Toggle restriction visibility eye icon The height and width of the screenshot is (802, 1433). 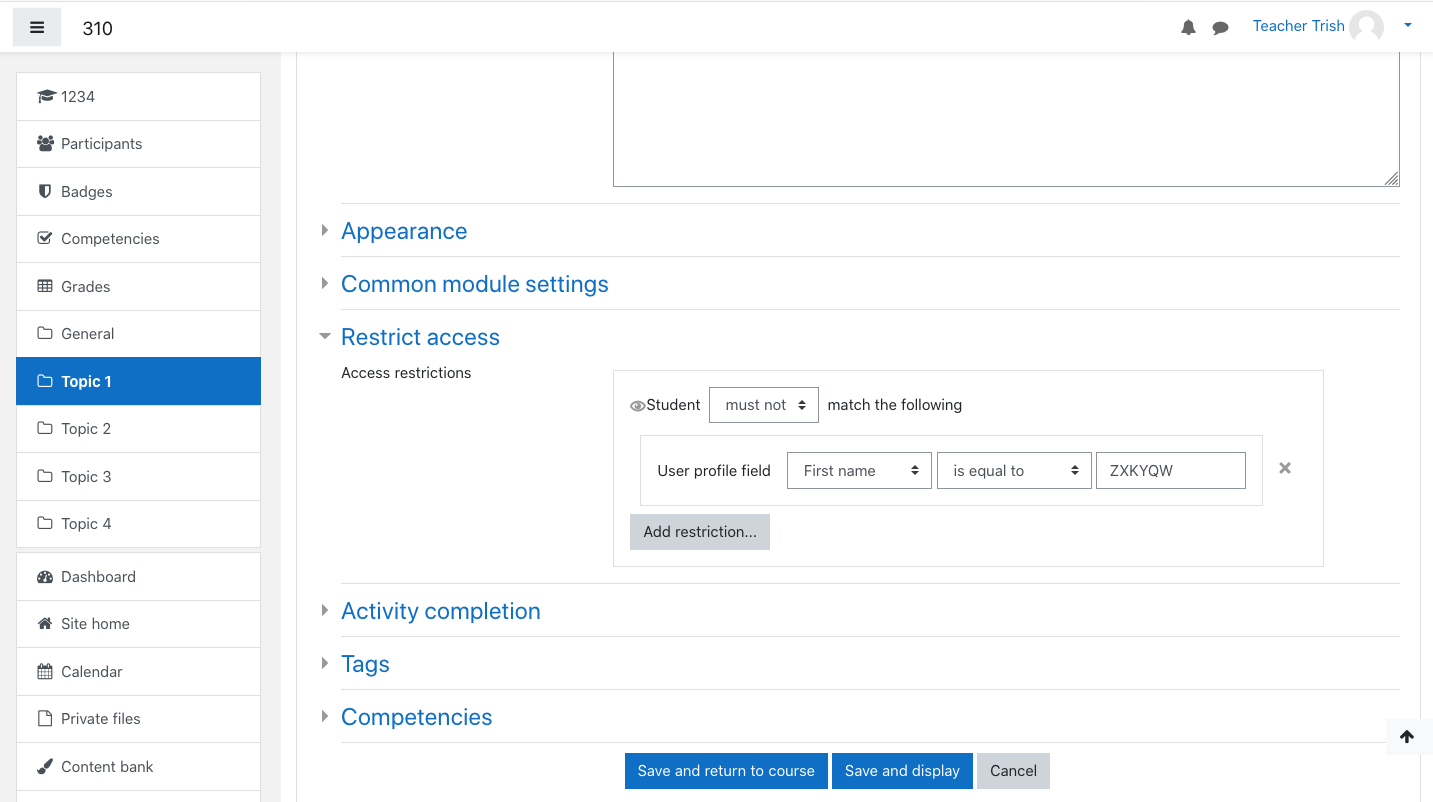(x=637, y=406)
